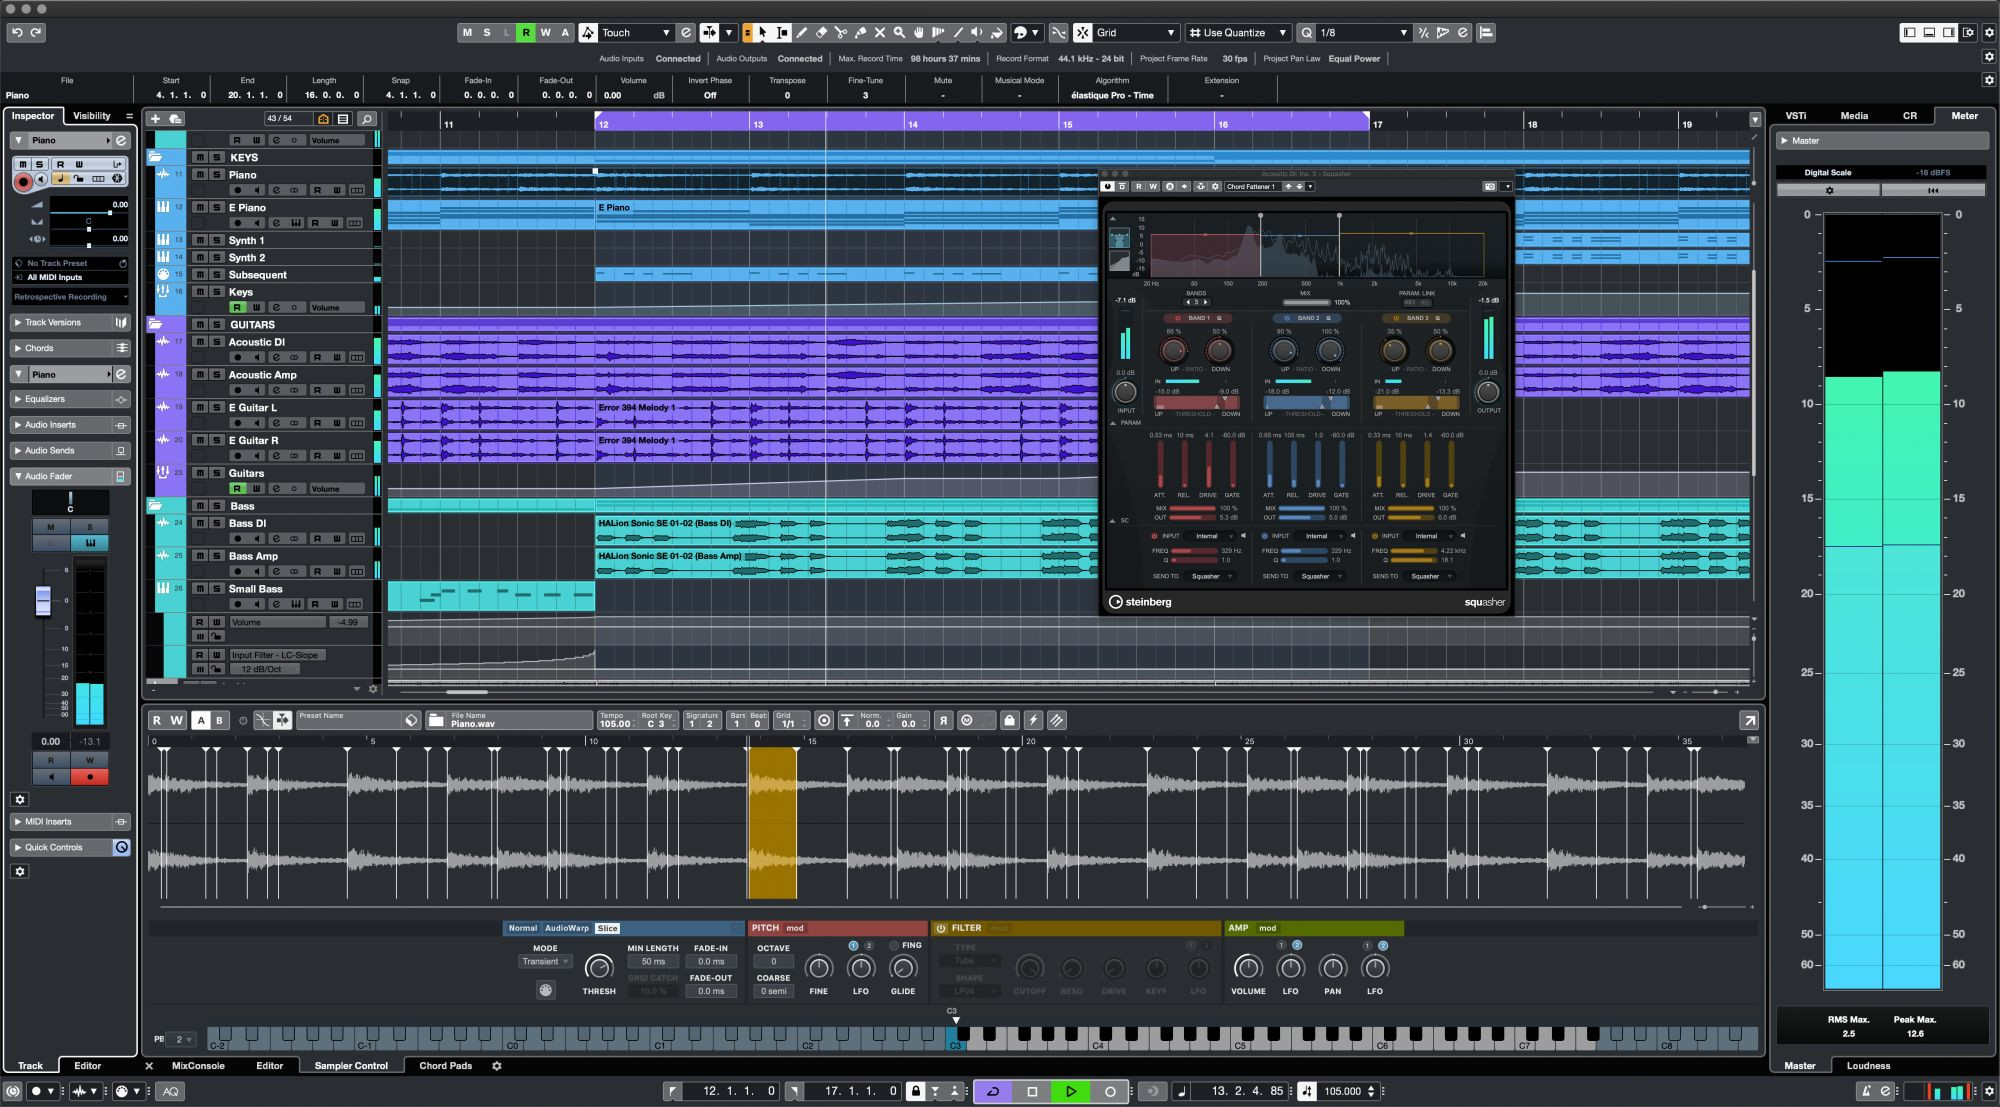Select the Zoom magnifier tool
This screenshot has height=1107, width=2000.
click(900, 33)
